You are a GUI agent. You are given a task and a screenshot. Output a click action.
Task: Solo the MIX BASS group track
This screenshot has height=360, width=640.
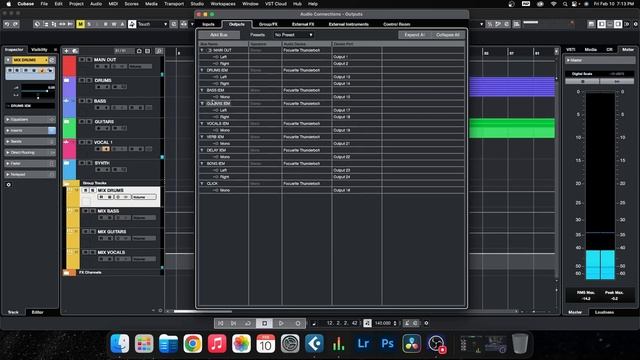coord(93,211)
